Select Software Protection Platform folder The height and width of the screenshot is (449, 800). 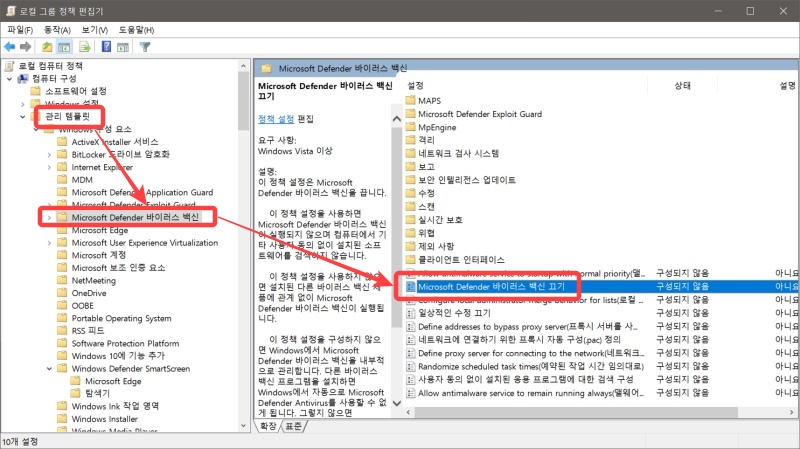(x=125, y=343)
